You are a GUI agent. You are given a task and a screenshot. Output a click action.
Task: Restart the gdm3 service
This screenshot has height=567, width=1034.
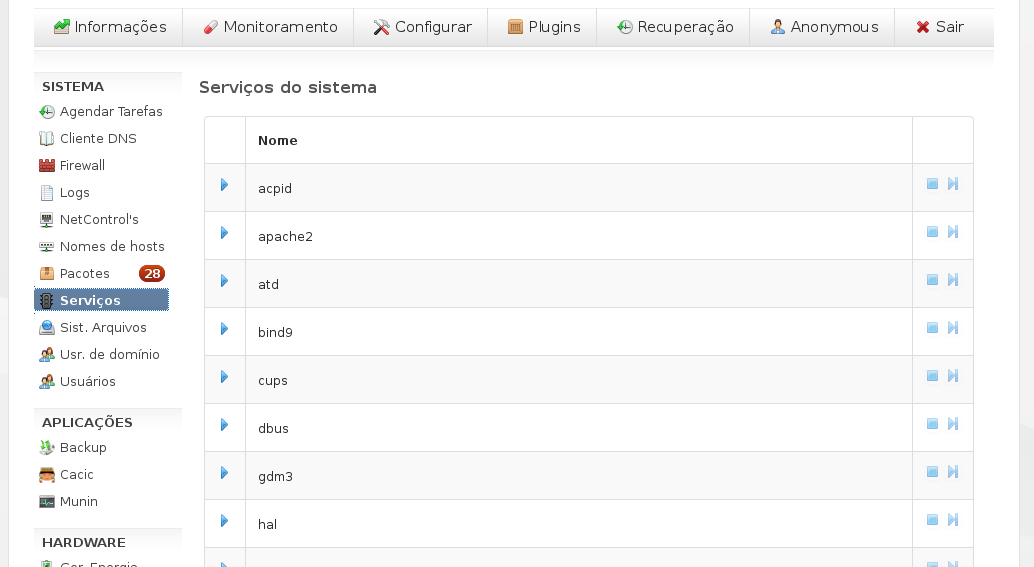[953, 472]
